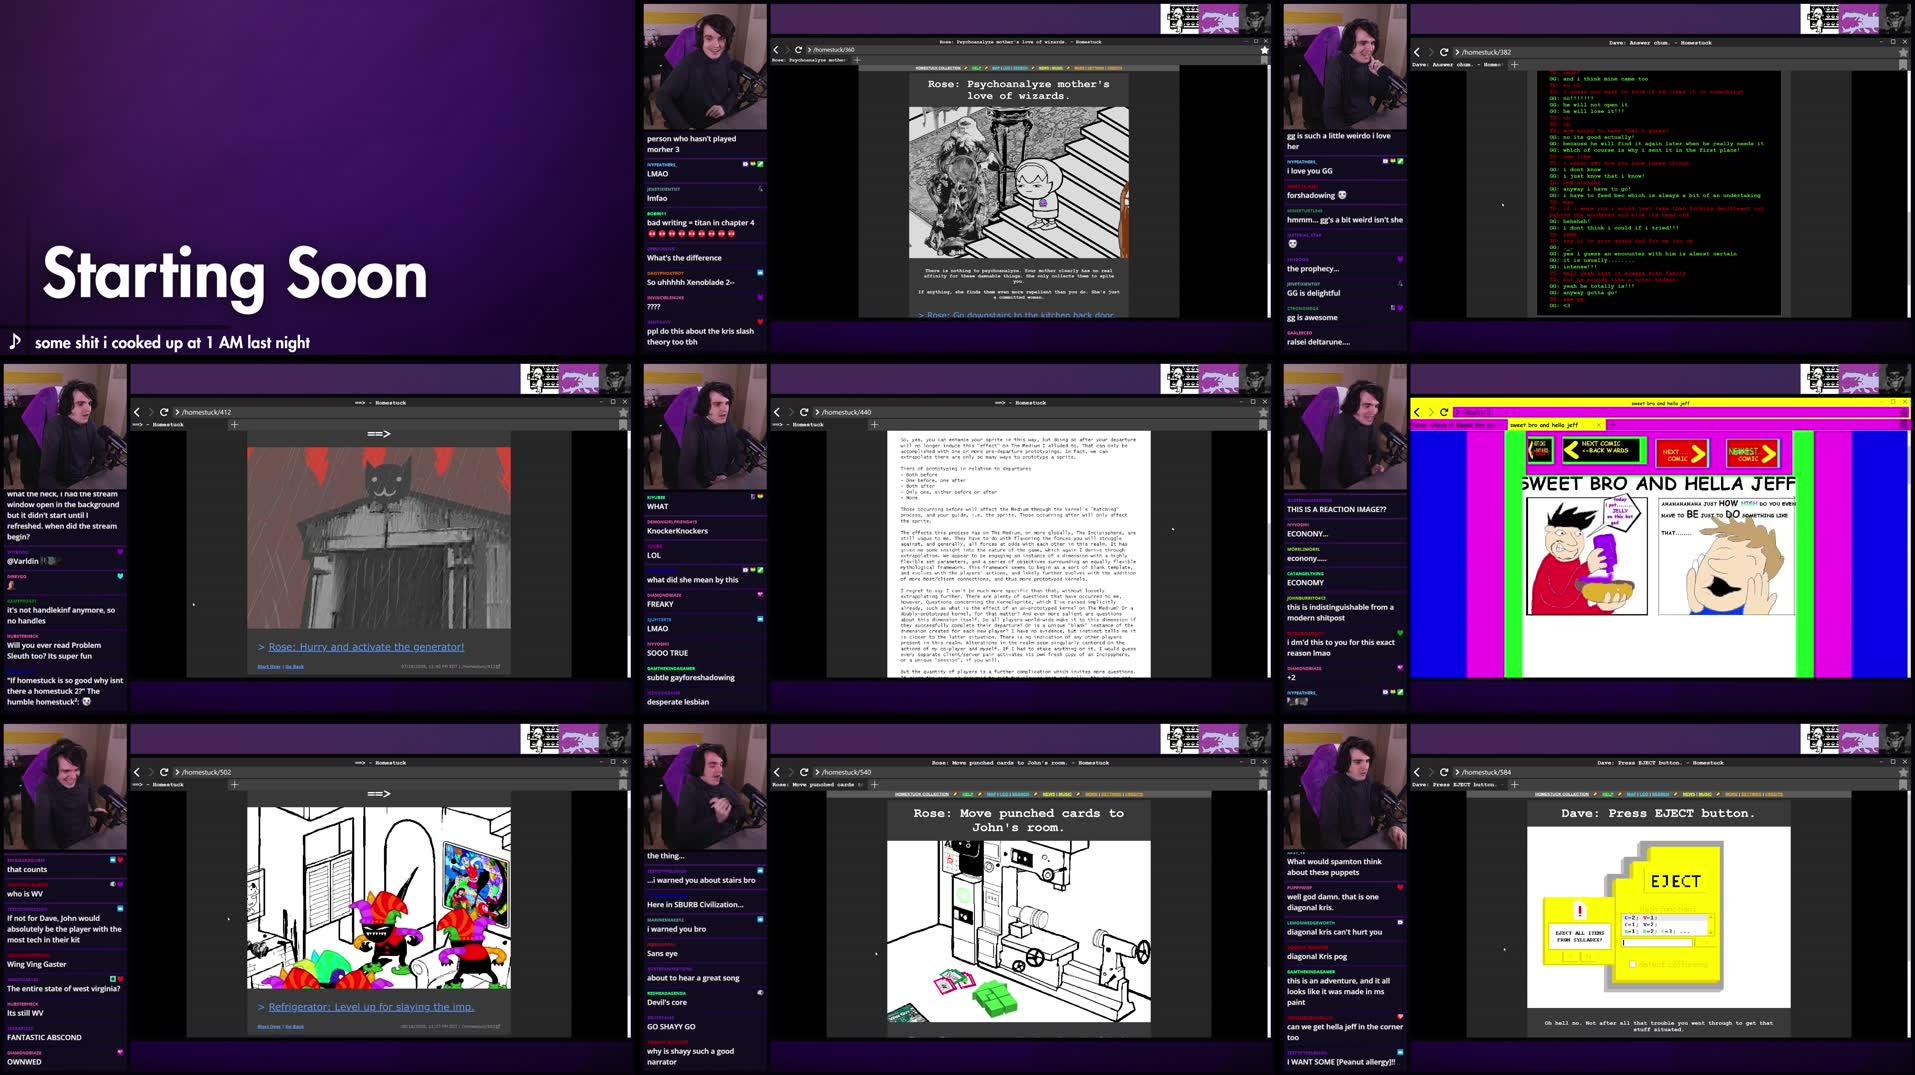Click back arrow in /homestuck/584 window
The width and height of the screenshot is (1915, 1075).
point(1417,772)
